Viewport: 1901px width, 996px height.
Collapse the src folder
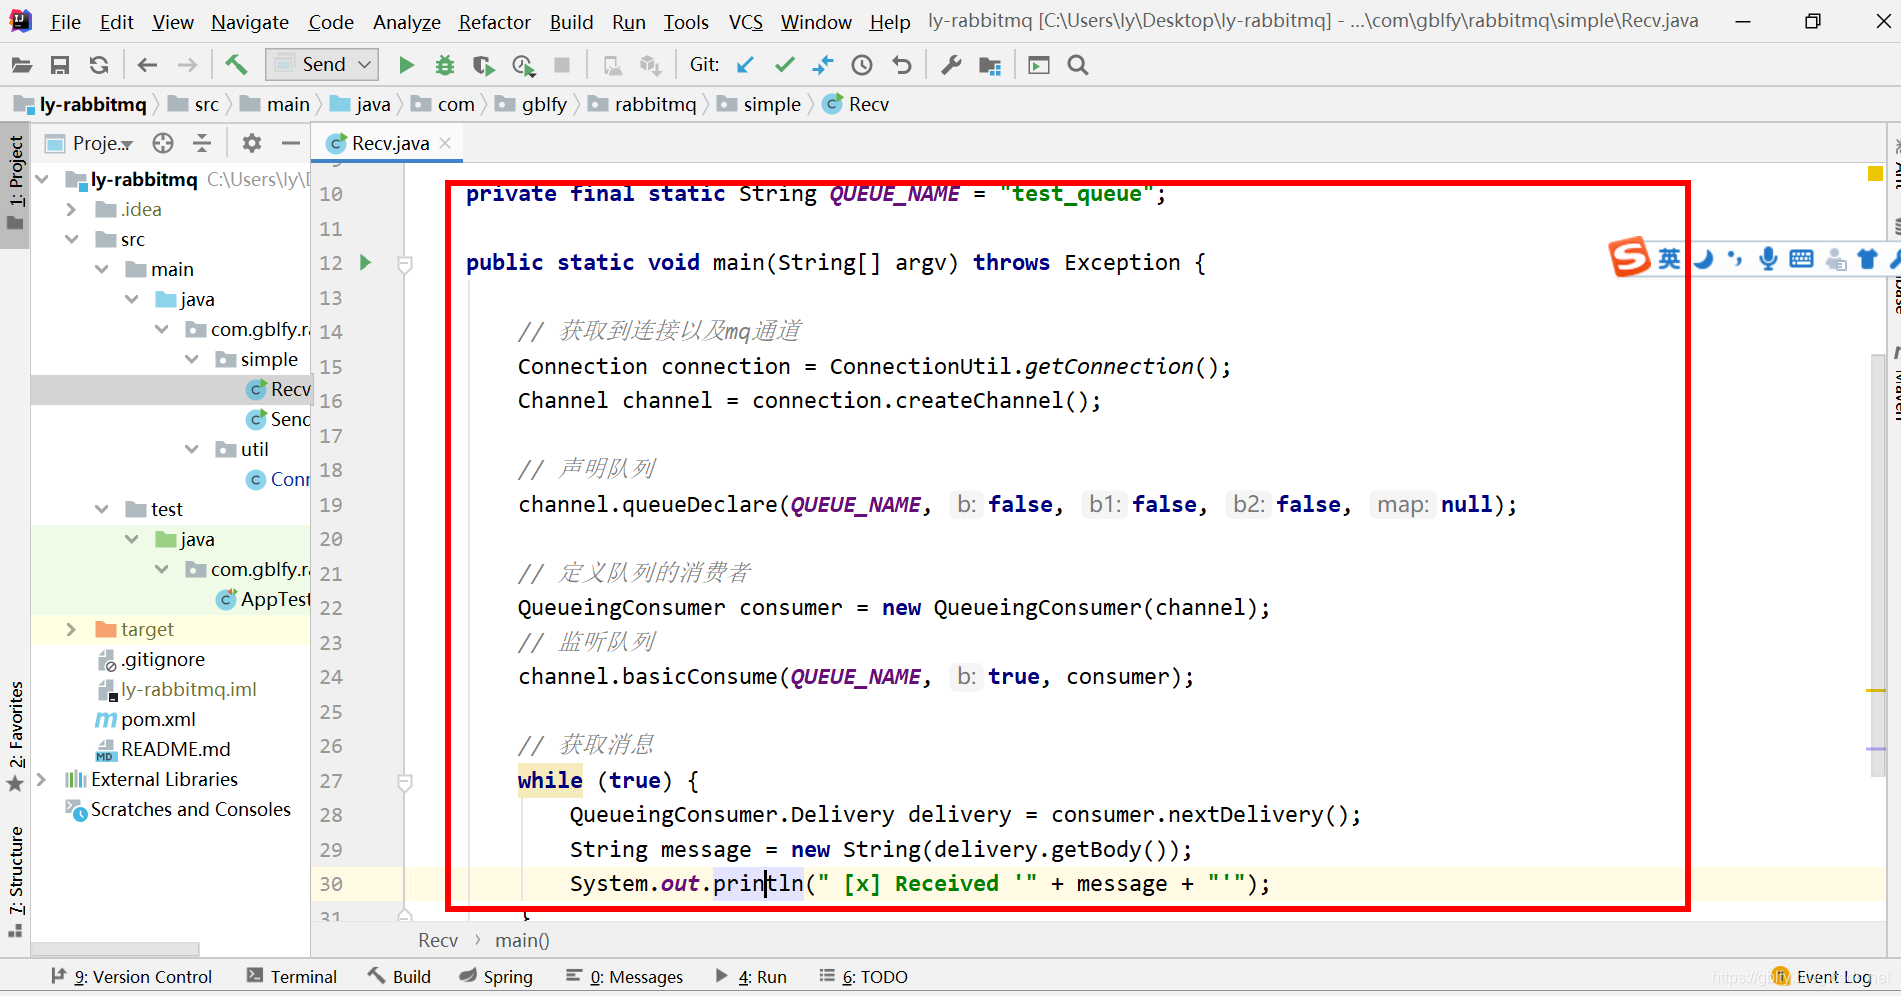coord(71,239)
